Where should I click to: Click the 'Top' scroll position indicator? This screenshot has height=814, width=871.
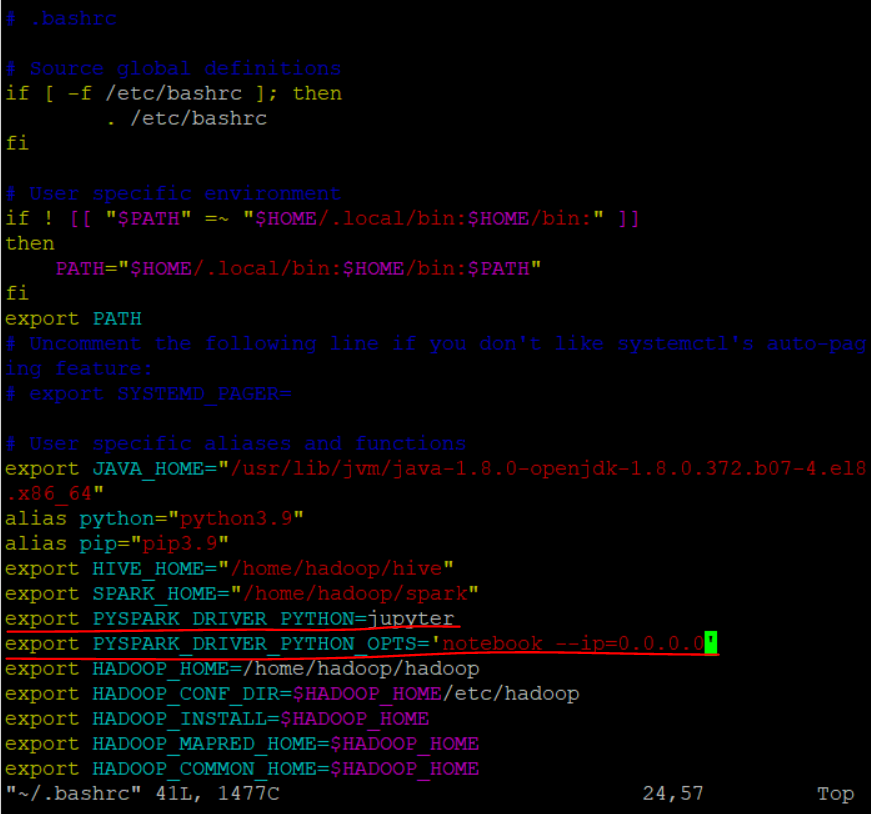click(x=835, y=794)
